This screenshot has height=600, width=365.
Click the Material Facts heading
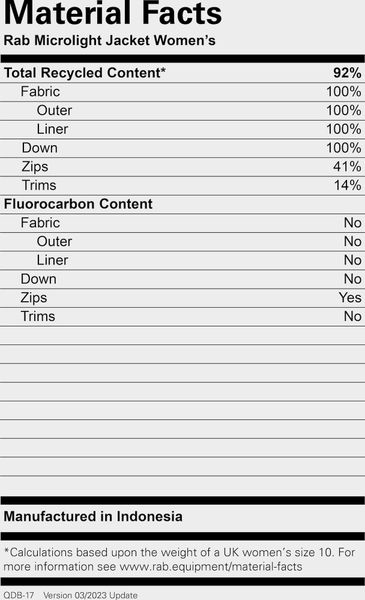113,13
